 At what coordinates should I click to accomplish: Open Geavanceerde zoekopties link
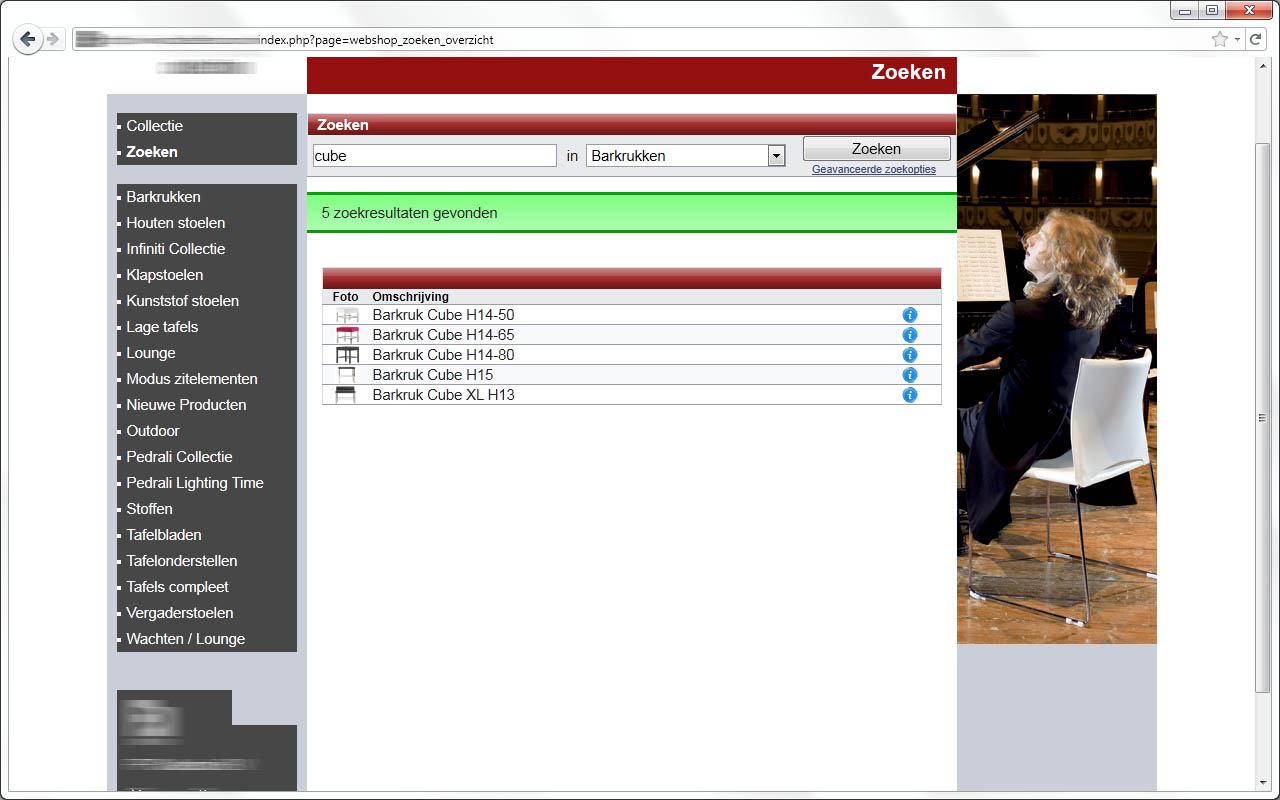874,169
